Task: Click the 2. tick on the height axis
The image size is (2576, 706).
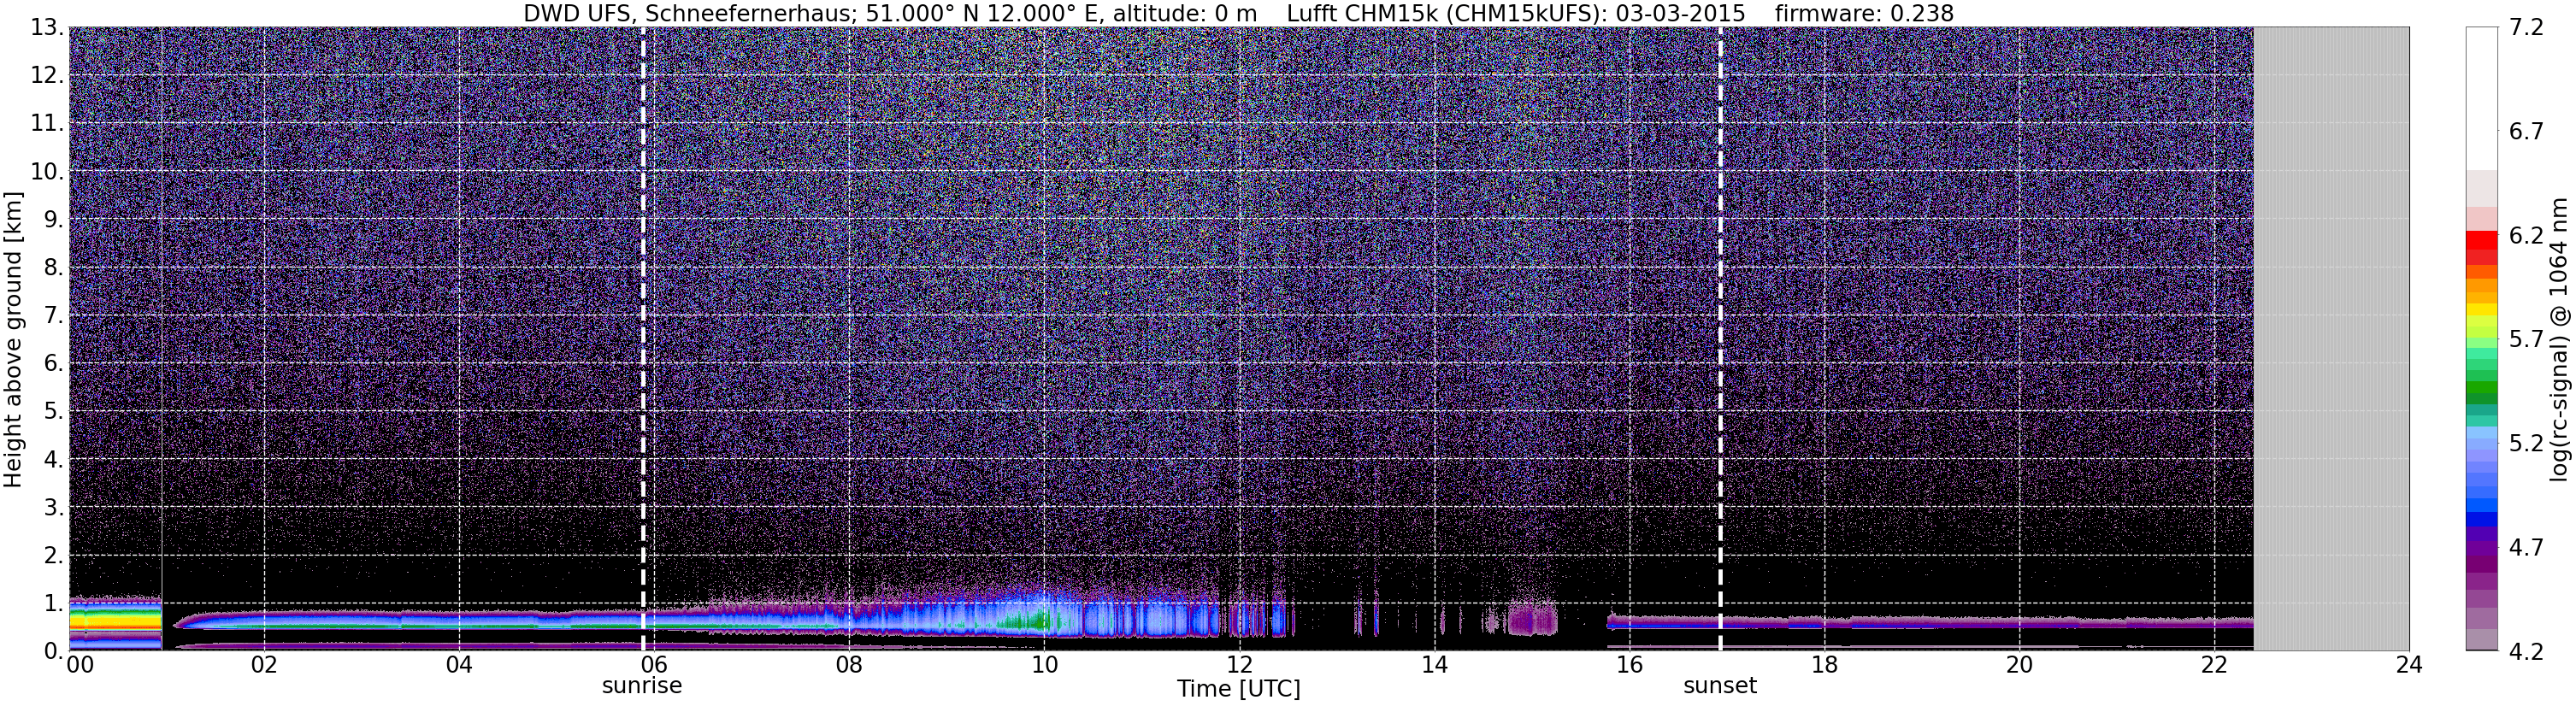Action: [53, 555]
